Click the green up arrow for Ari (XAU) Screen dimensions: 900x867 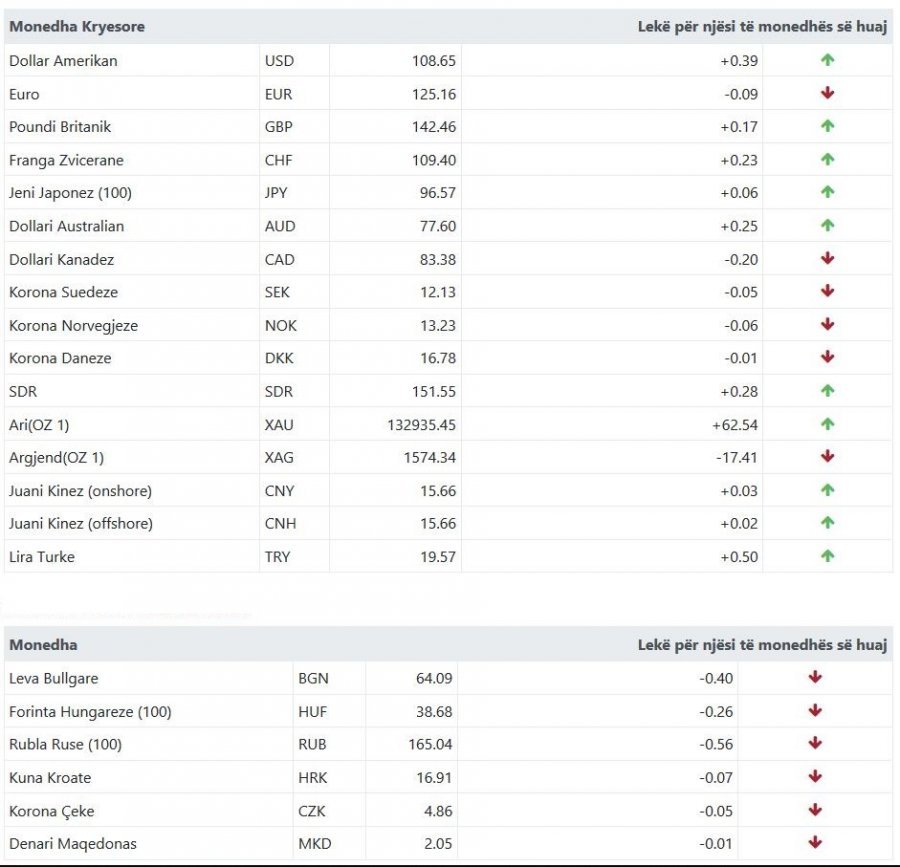(827, 424)
